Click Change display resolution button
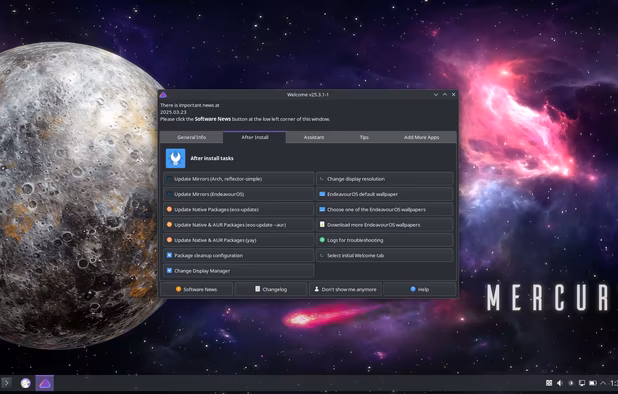This screenshot has height=394, width=618. (x=385, y=179)
